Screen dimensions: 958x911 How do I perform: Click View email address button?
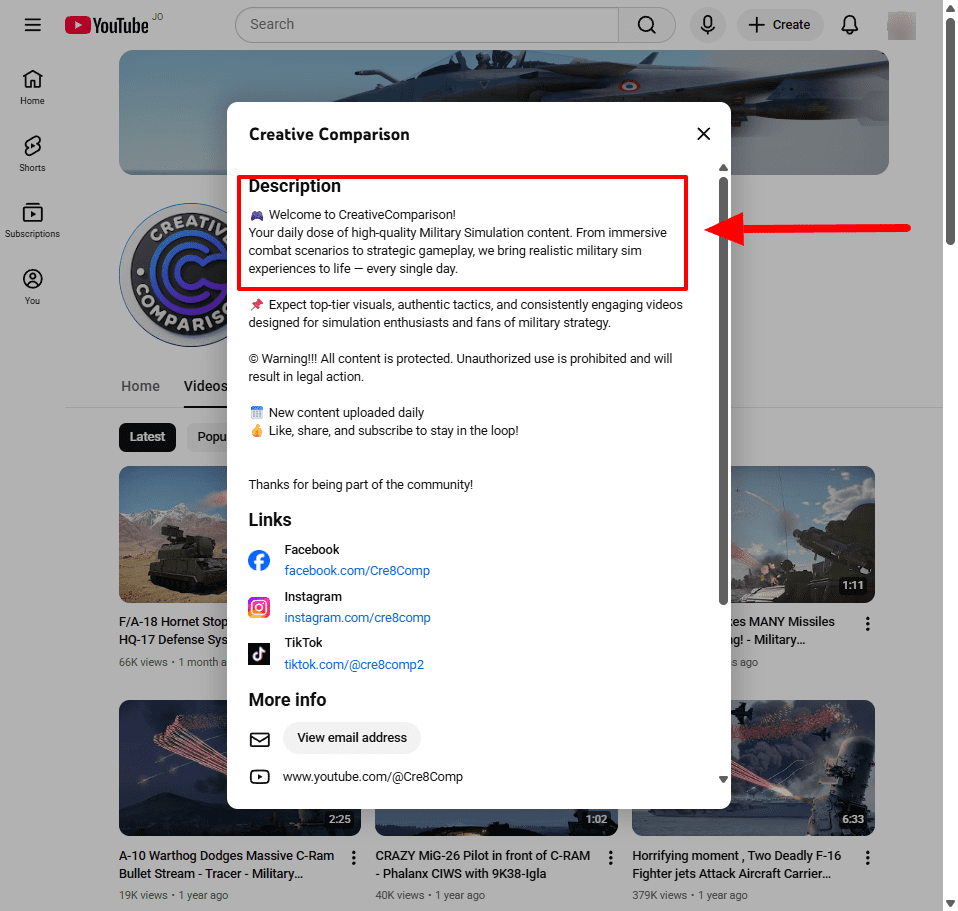pos(352,738)
